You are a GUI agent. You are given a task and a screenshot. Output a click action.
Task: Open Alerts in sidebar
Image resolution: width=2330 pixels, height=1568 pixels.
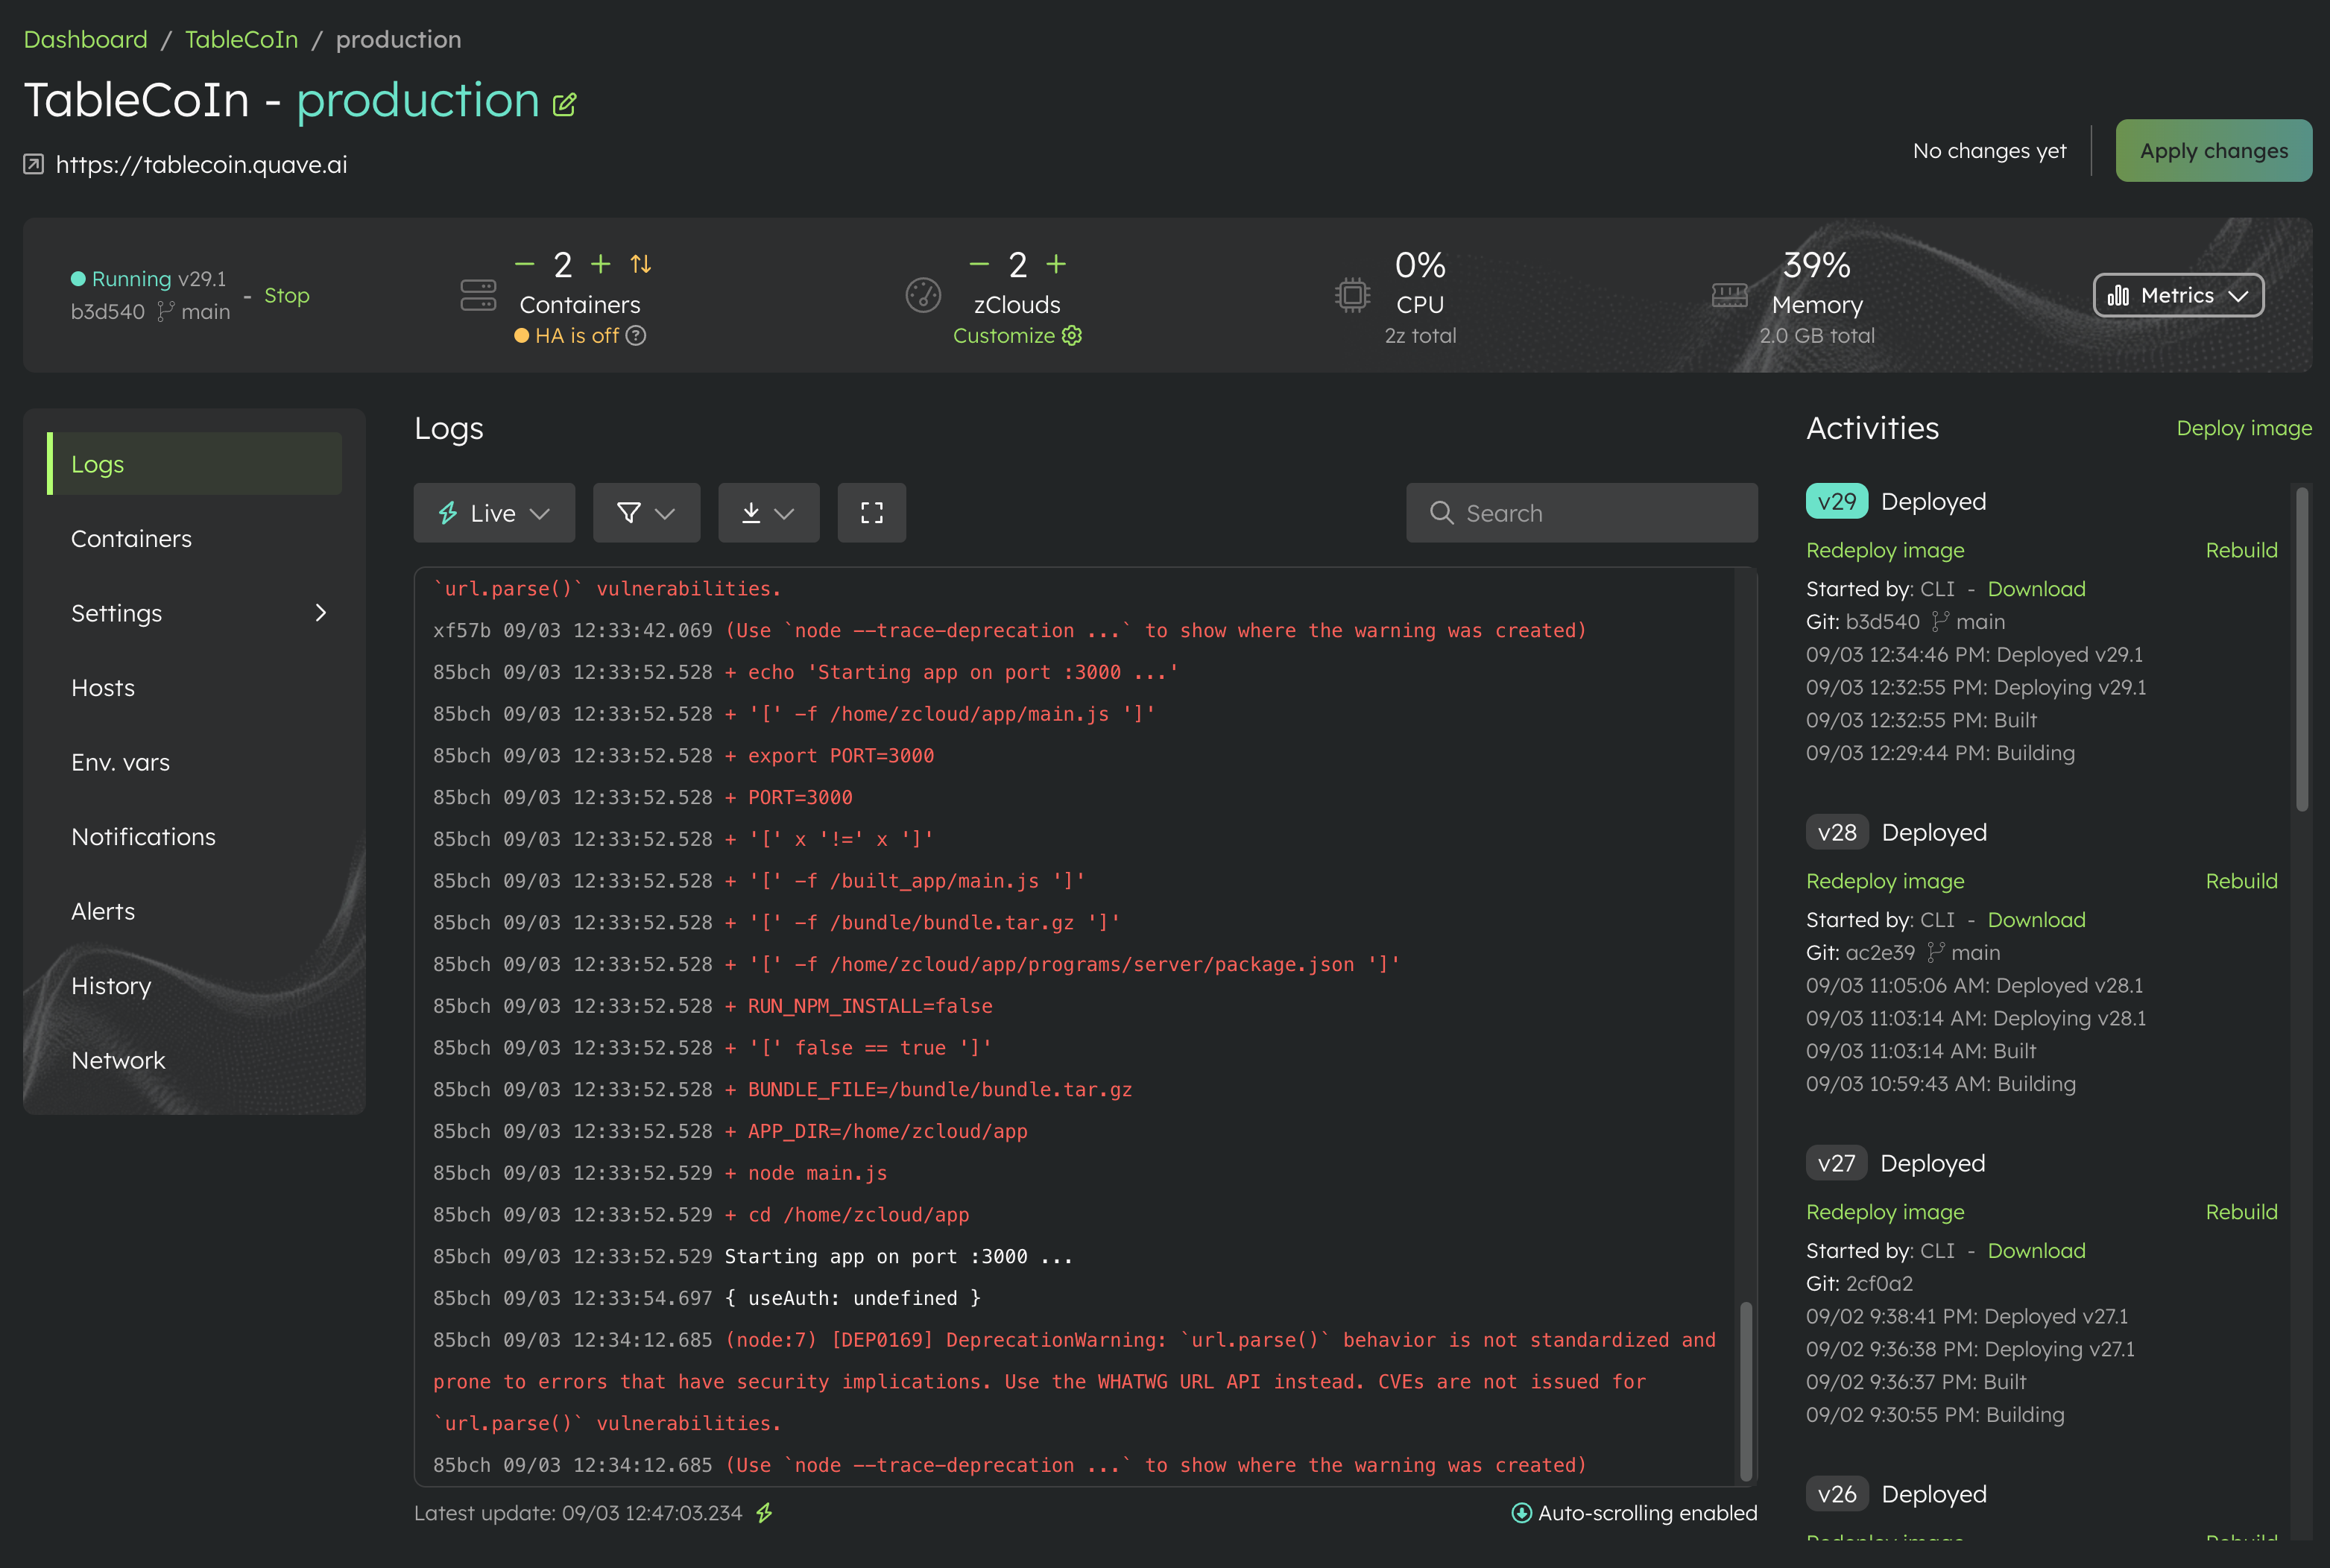[x=103, y=911]
